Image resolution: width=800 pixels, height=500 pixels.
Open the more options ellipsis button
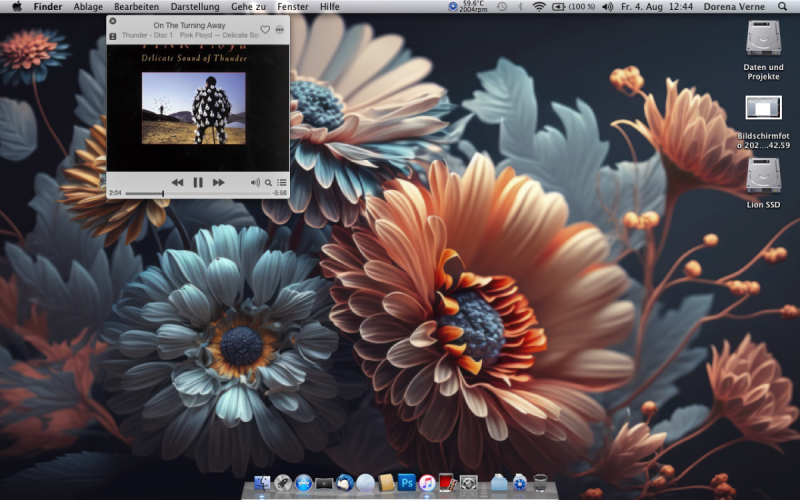pyautogui.click(x=279, y=30)
